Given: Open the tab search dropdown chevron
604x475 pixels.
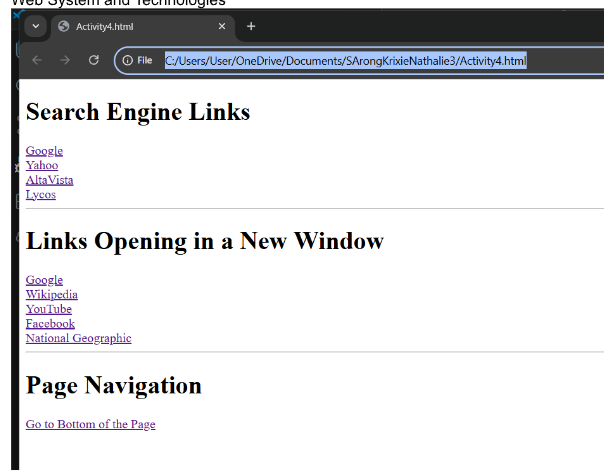Looking at the screenshot, I should tap(36, 26).
